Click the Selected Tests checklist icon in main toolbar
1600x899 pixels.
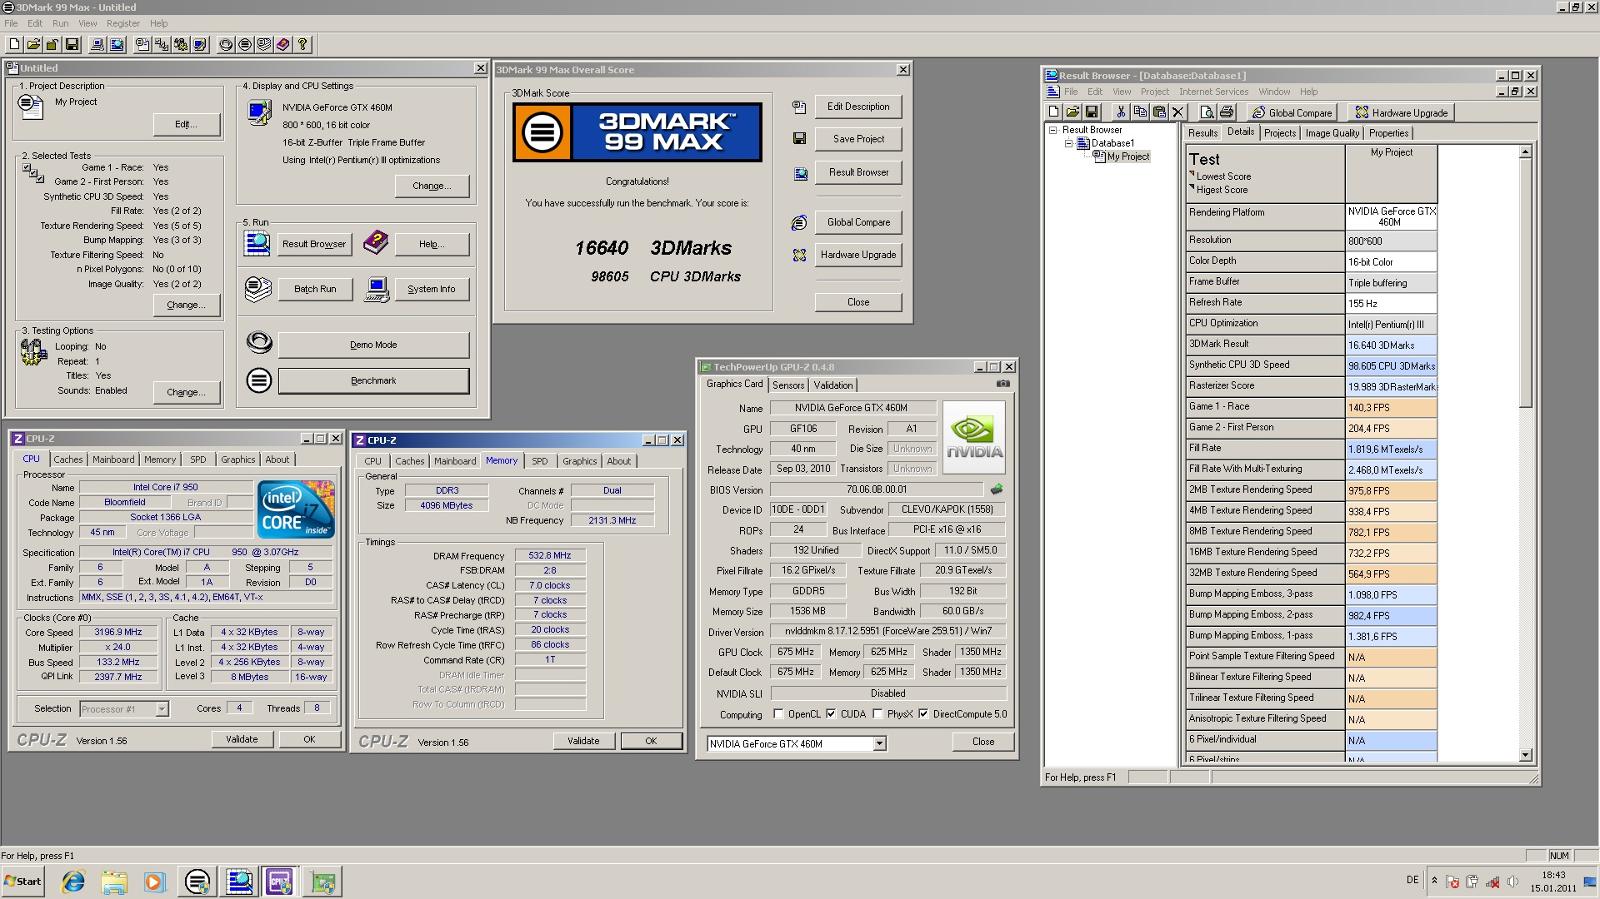point(161,44)
